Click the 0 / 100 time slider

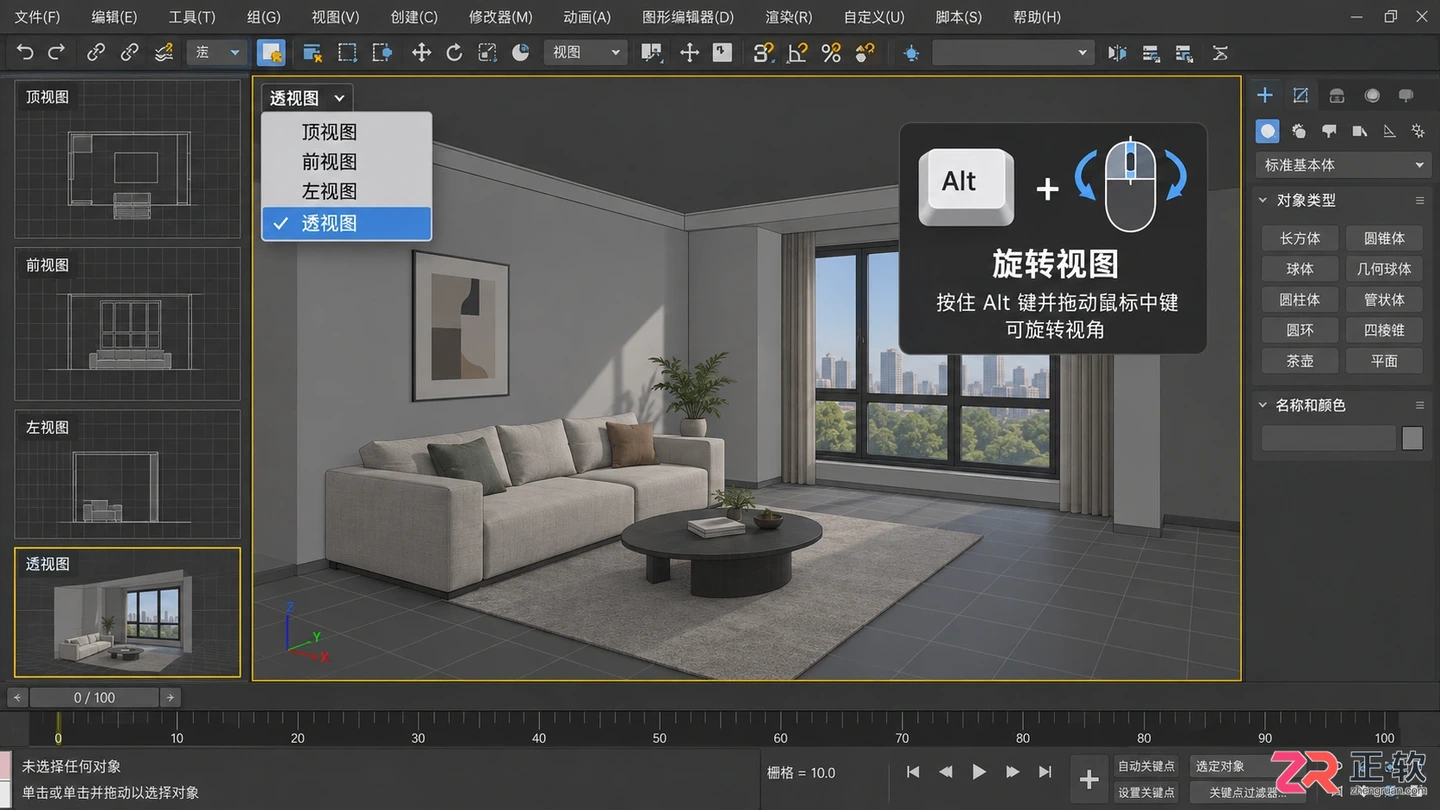click(x=94, y=697)
